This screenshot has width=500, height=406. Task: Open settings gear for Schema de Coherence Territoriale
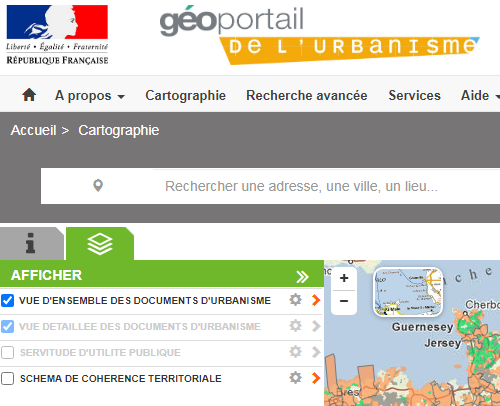pos(295,378)
